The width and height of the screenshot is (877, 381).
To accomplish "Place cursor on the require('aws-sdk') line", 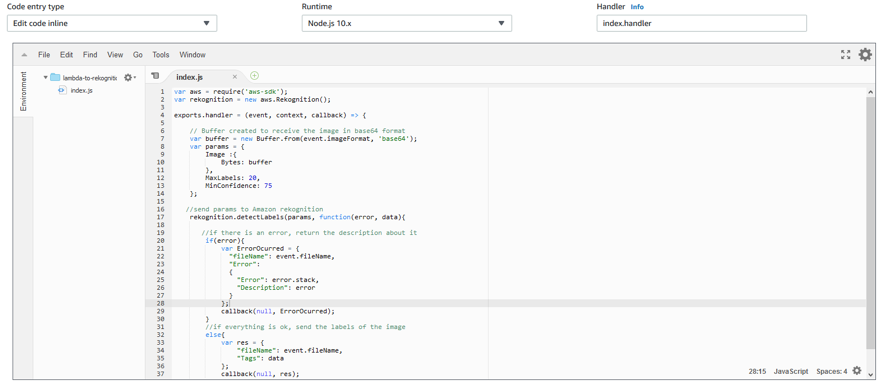I will pyautogui.click(x=230, y=92).
